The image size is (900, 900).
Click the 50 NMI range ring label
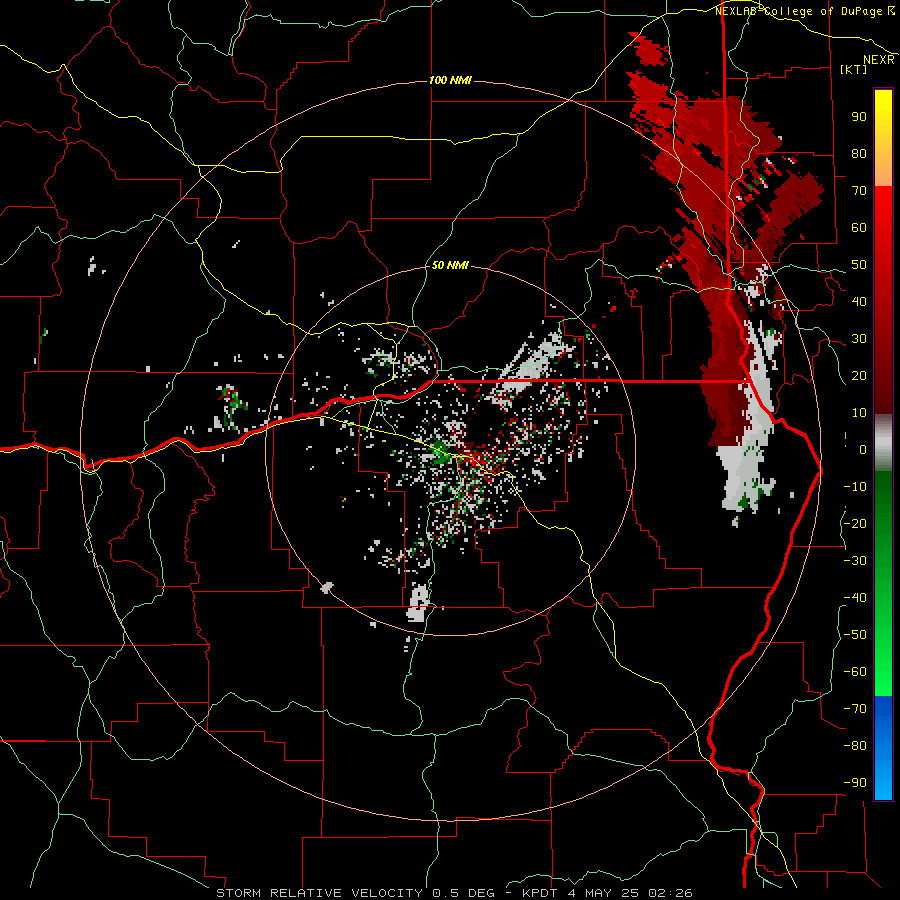click(x=451, y=265)
